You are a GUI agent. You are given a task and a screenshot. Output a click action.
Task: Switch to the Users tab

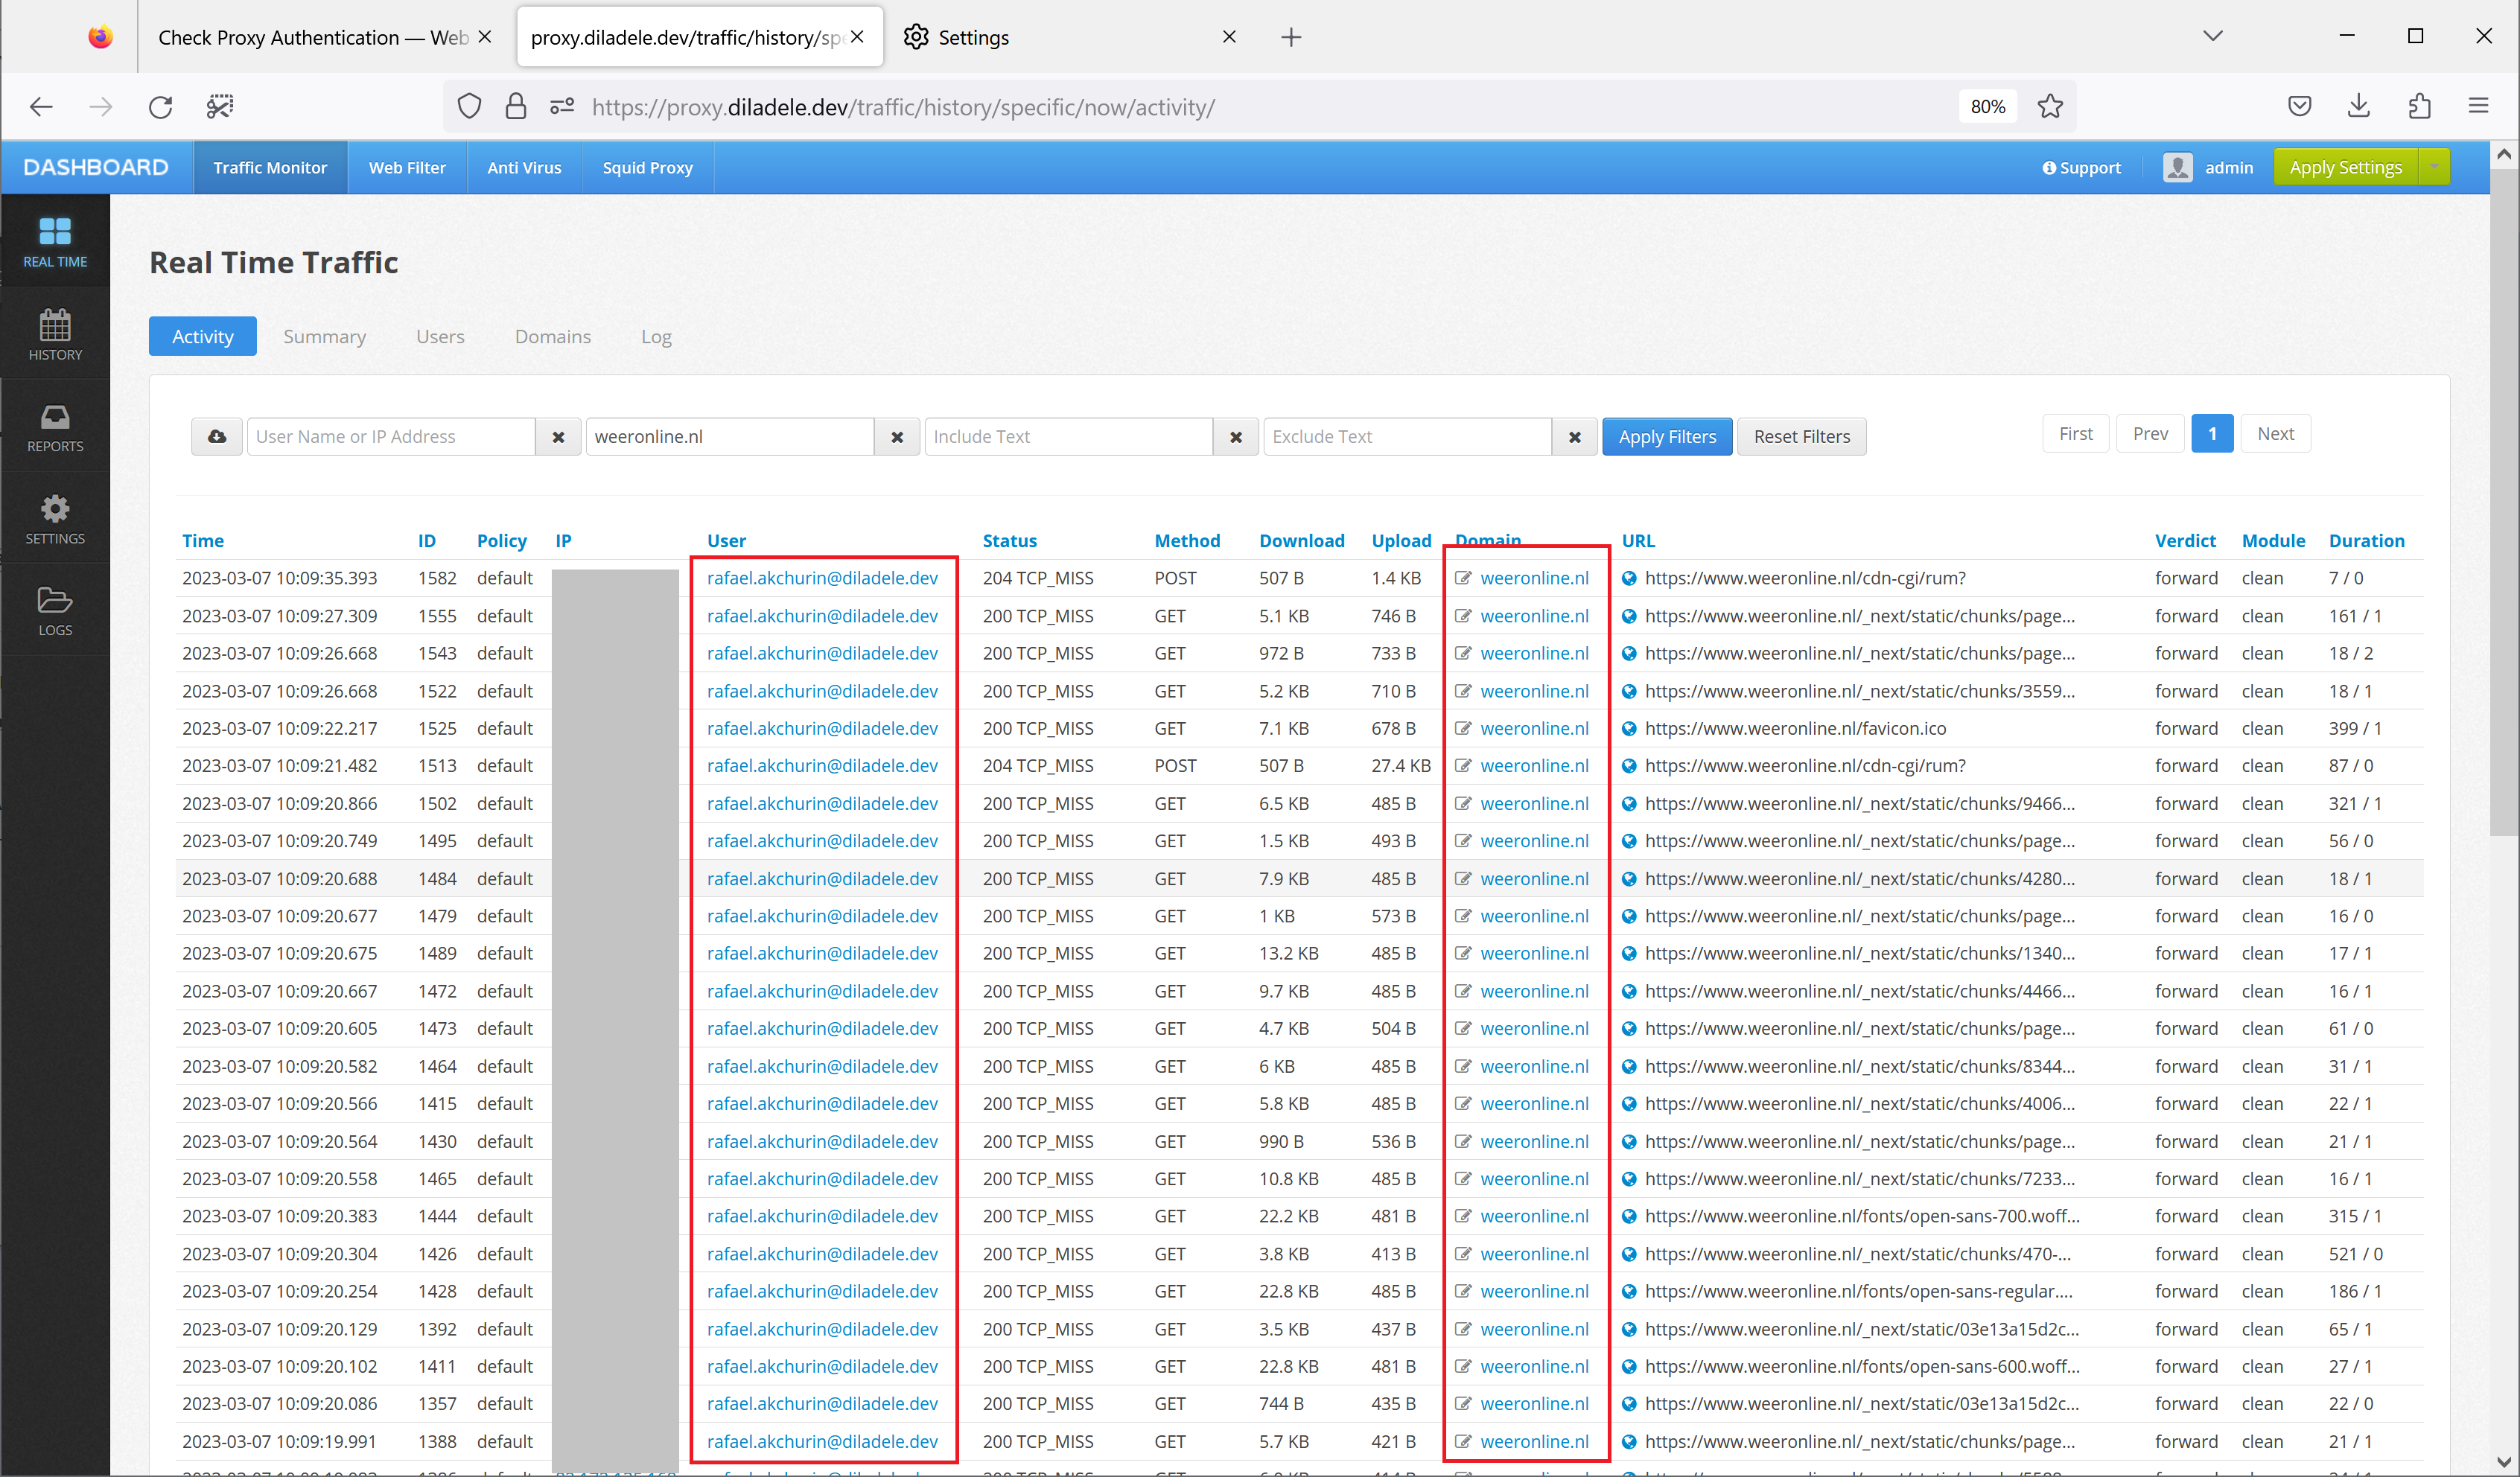[440, 336]
